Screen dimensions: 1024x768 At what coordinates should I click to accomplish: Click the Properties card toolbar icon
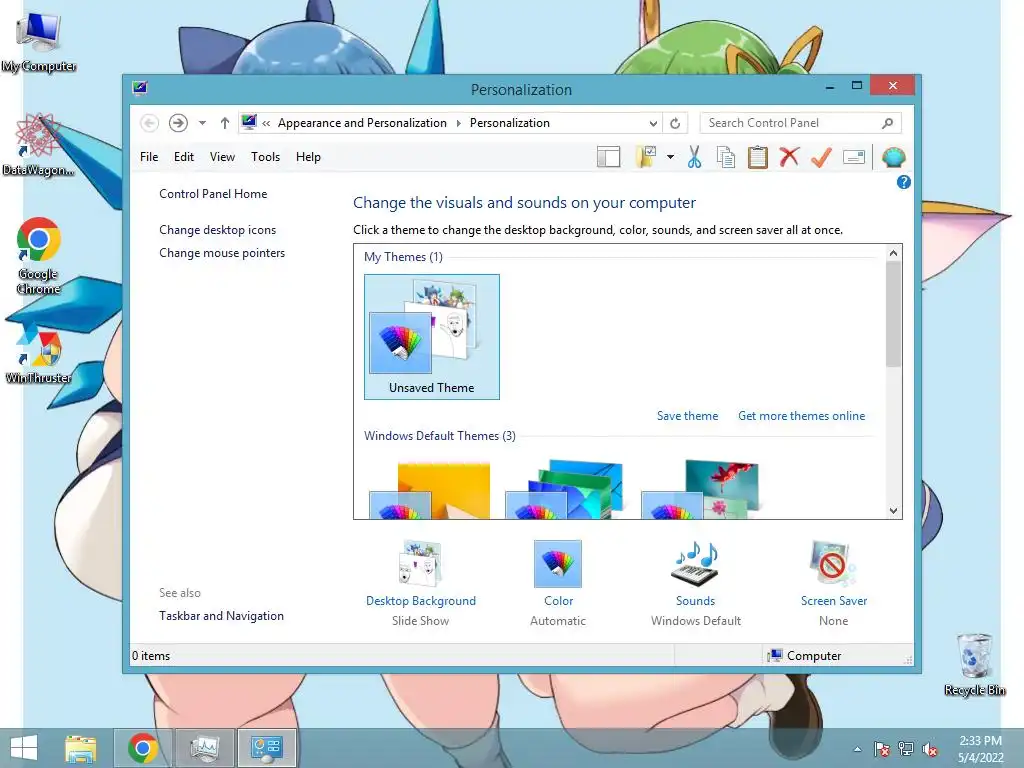coord(854,157)
